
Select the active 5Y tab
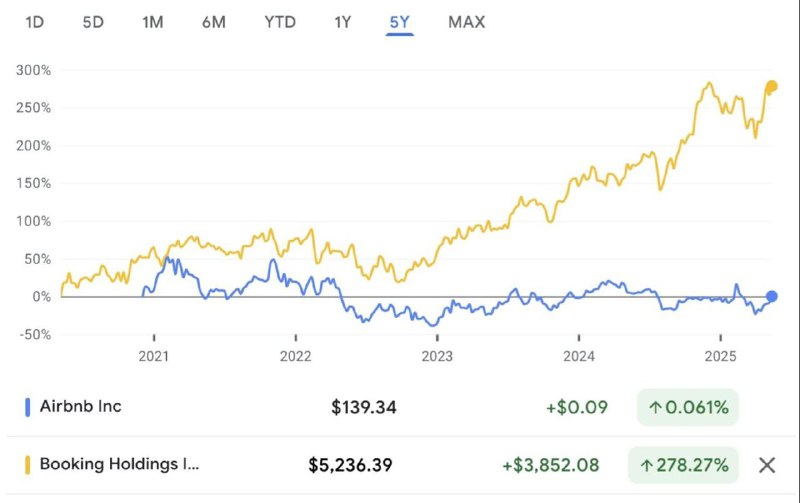point(399,22)
